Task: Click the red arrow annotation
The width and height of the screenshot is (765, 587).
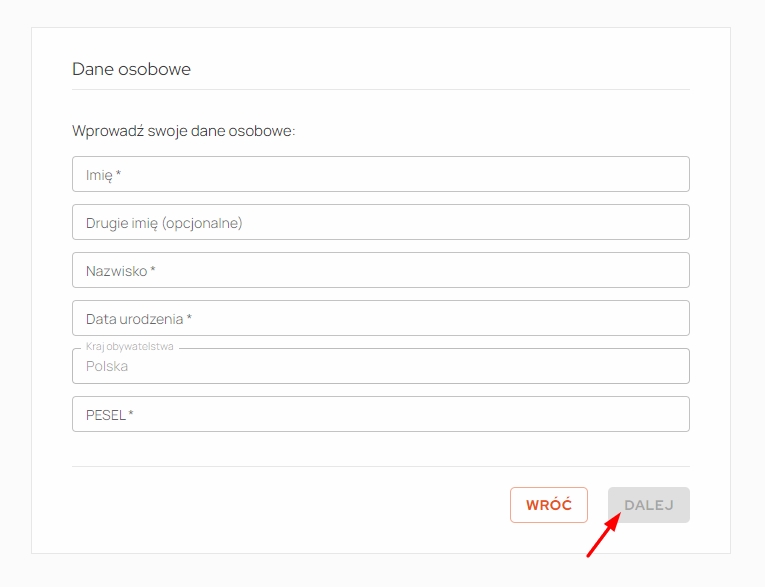Action: pyautogui.click(x=604, y=535)
